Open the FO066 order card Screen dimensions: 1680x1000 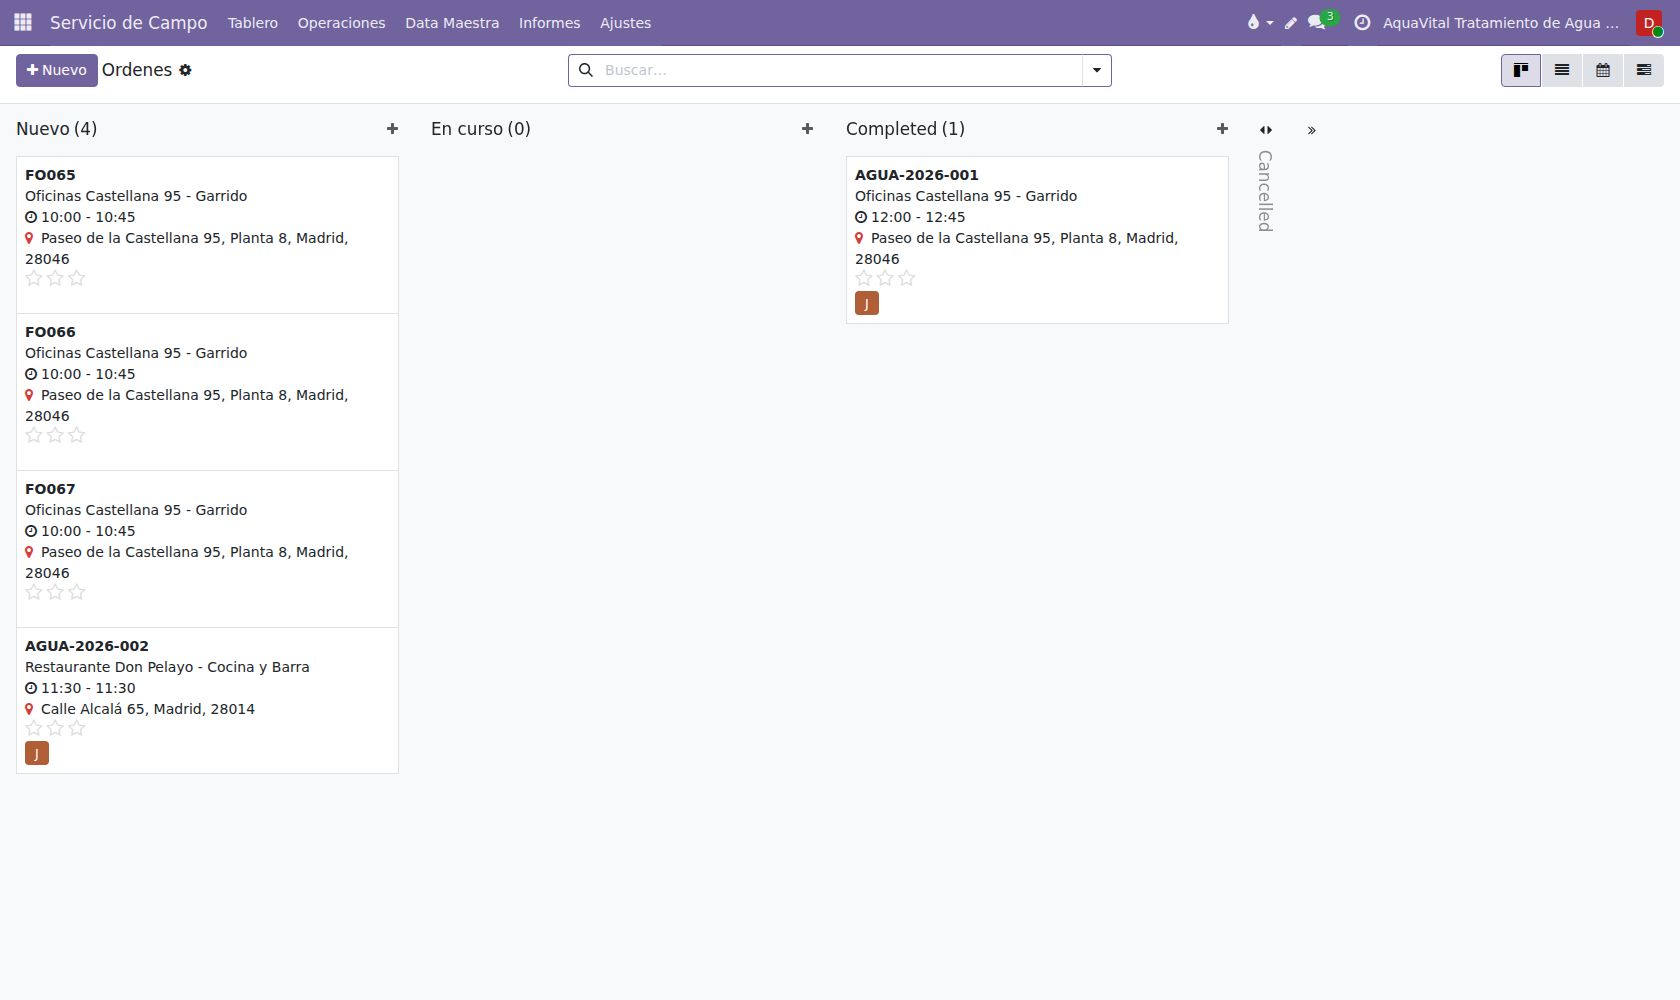207,392
